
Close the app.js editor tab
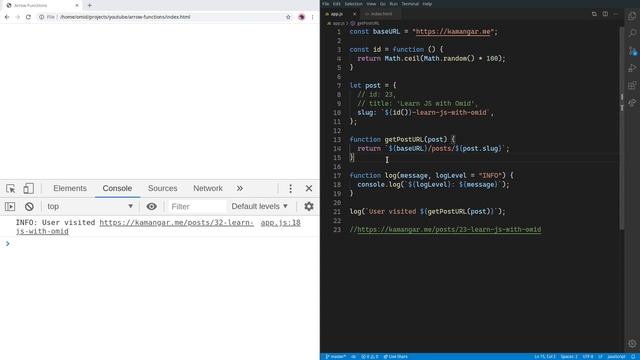click(354, 14)
